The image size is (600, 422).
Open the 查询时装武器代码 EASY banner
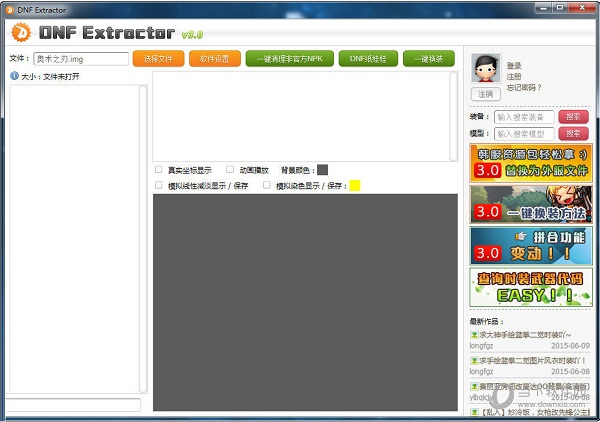[530, 288]
